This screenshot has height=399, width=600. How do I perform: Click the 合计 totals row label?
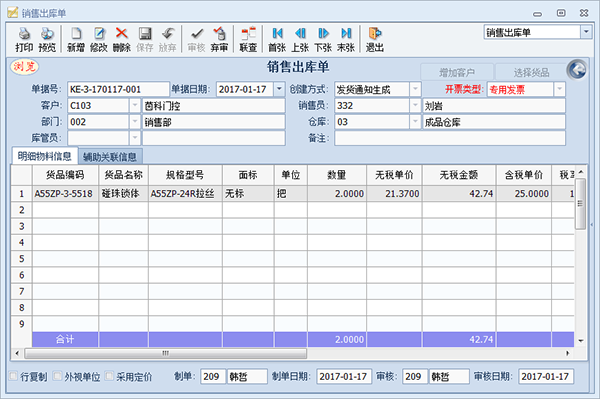tap(65, 339)
